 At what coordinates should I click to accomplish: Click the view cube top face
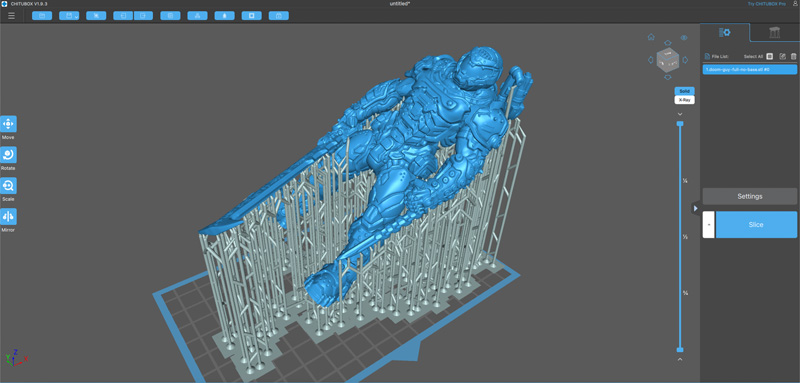[667, 53]
